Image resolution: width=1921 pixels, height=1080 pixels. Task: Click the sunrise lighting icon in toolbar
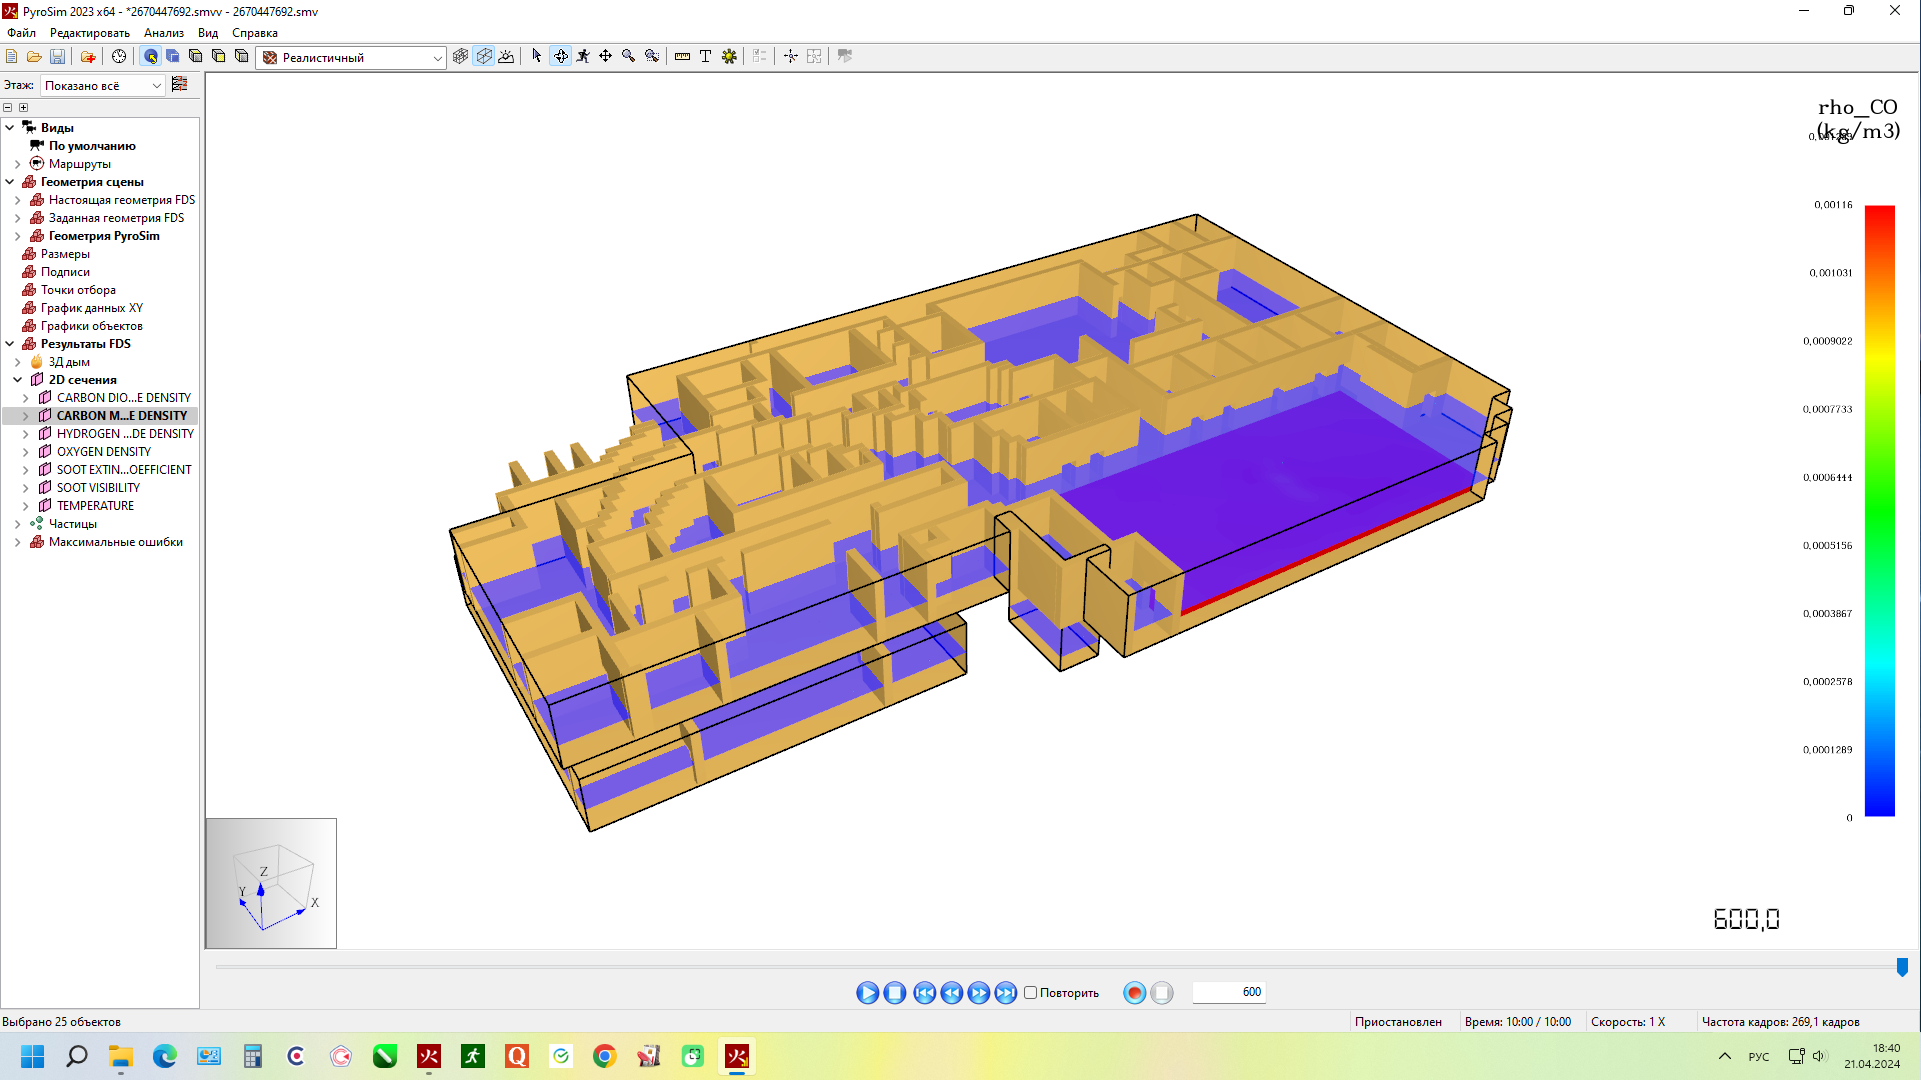tap(507, 57)
